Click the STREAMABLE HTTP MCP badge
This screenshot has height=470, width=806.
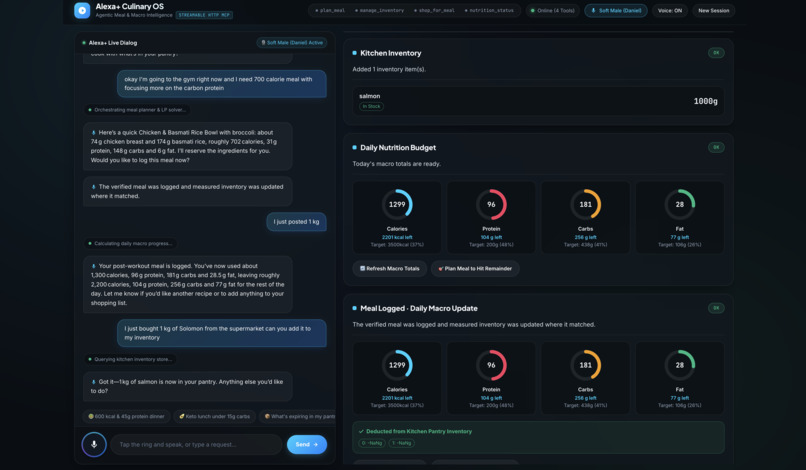click(204, 15)
